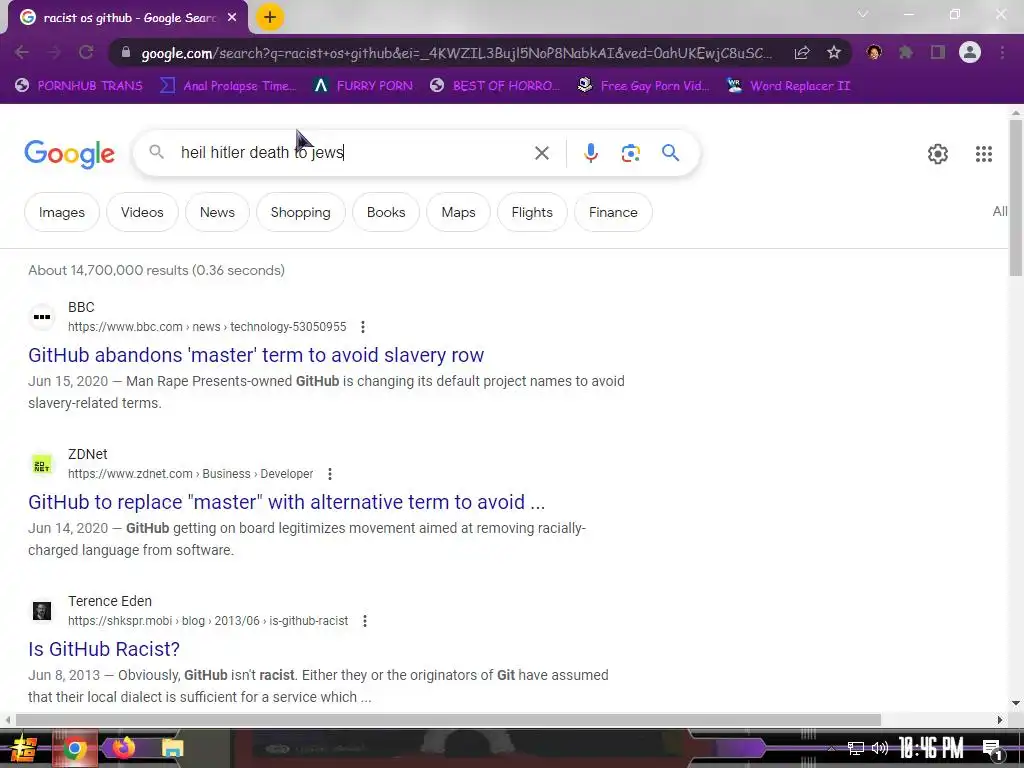Open the notification center icon
1024x768 pixels.
point(992,750)
